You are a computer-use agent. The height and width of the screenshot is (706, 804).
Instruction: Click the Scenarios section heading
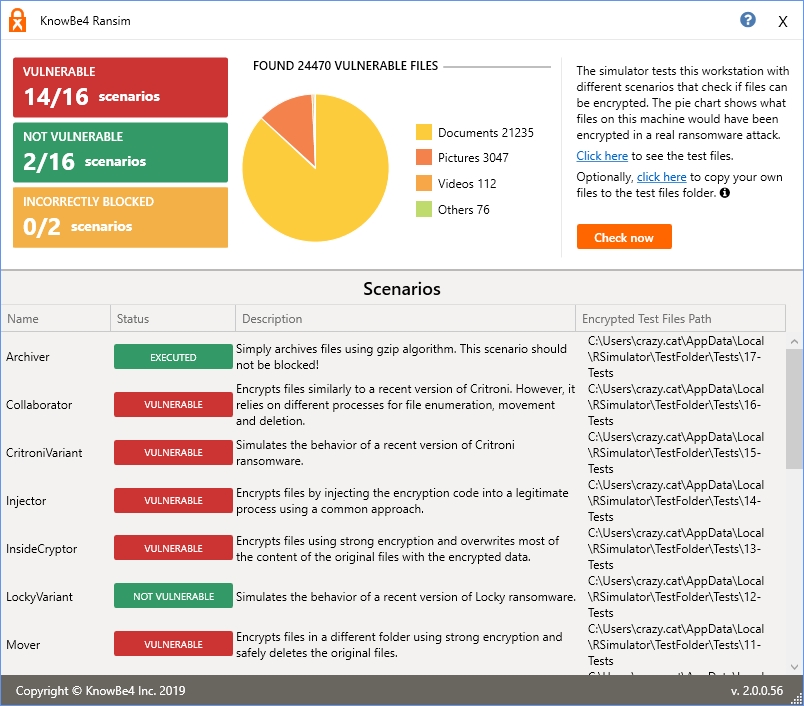tap(401, 289)
